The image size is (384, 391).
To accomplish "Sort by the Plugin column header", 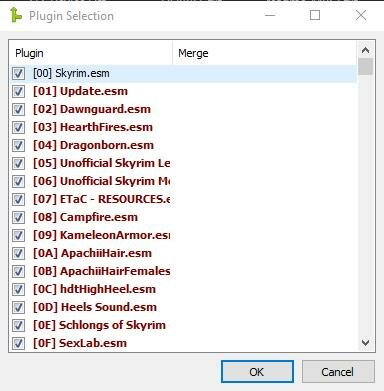I will (91, 53).
